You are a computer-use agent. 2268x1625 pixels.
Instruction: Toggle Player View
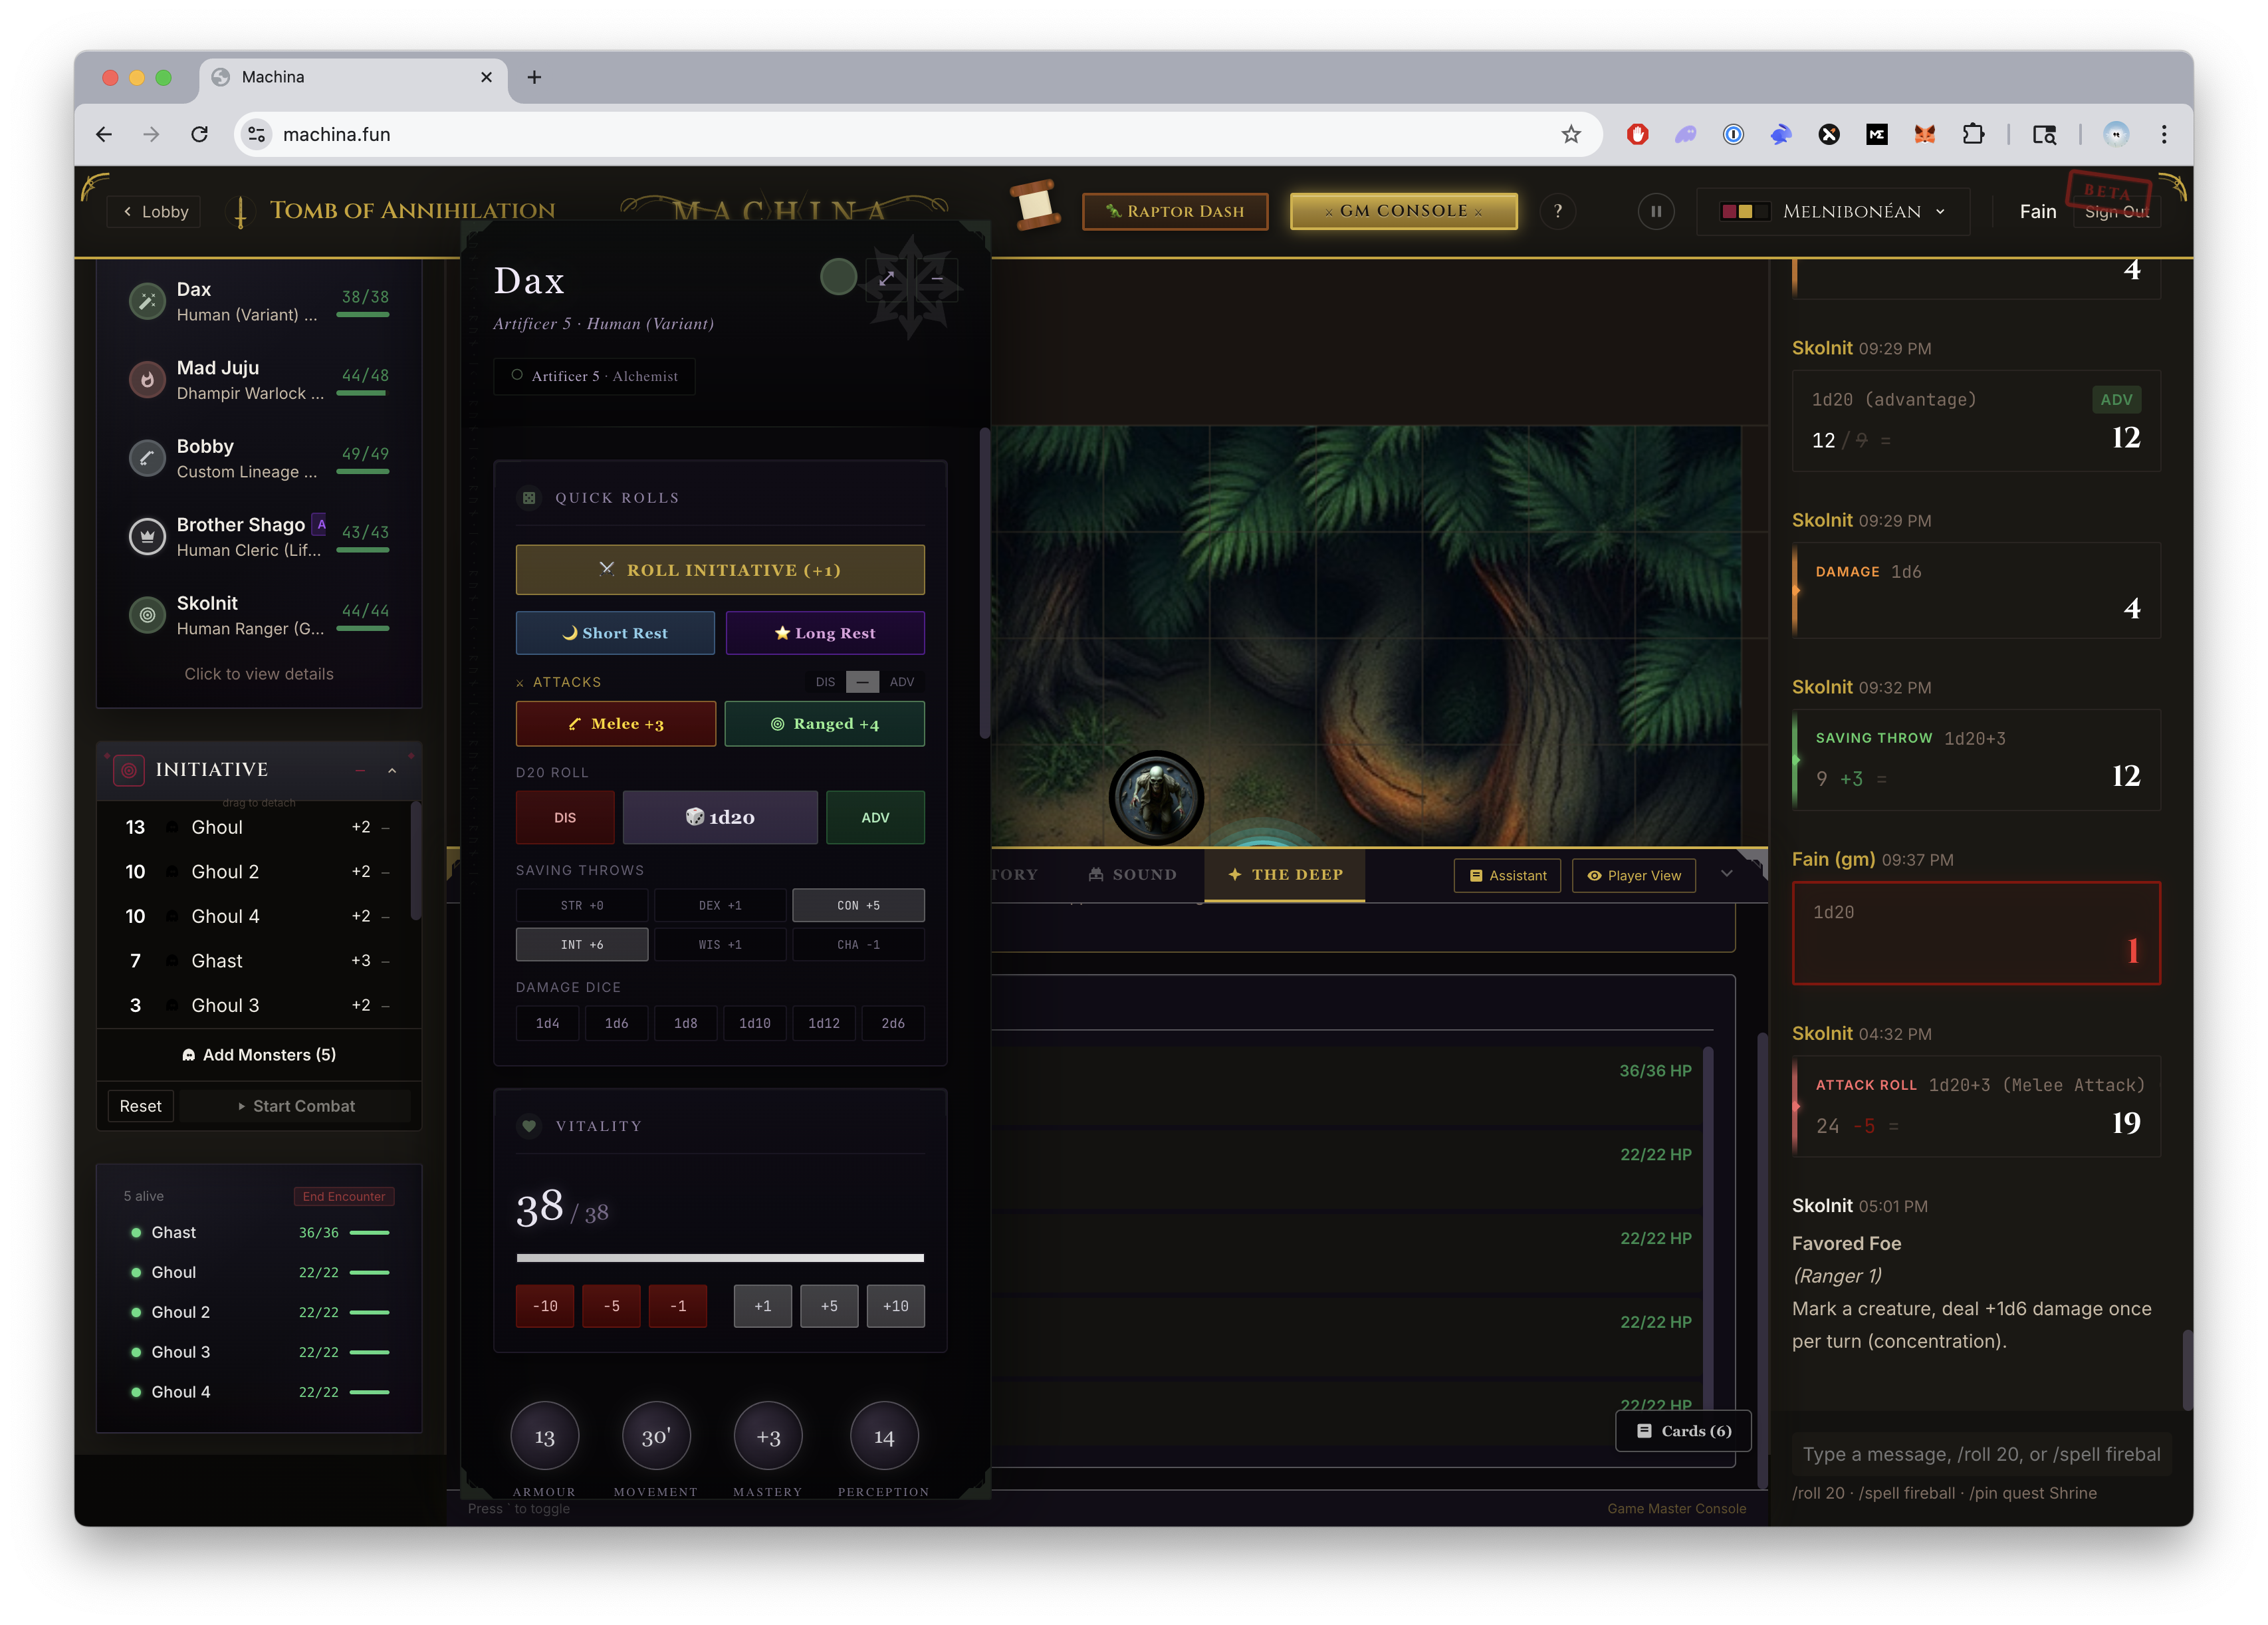[x=1634, y=876]
